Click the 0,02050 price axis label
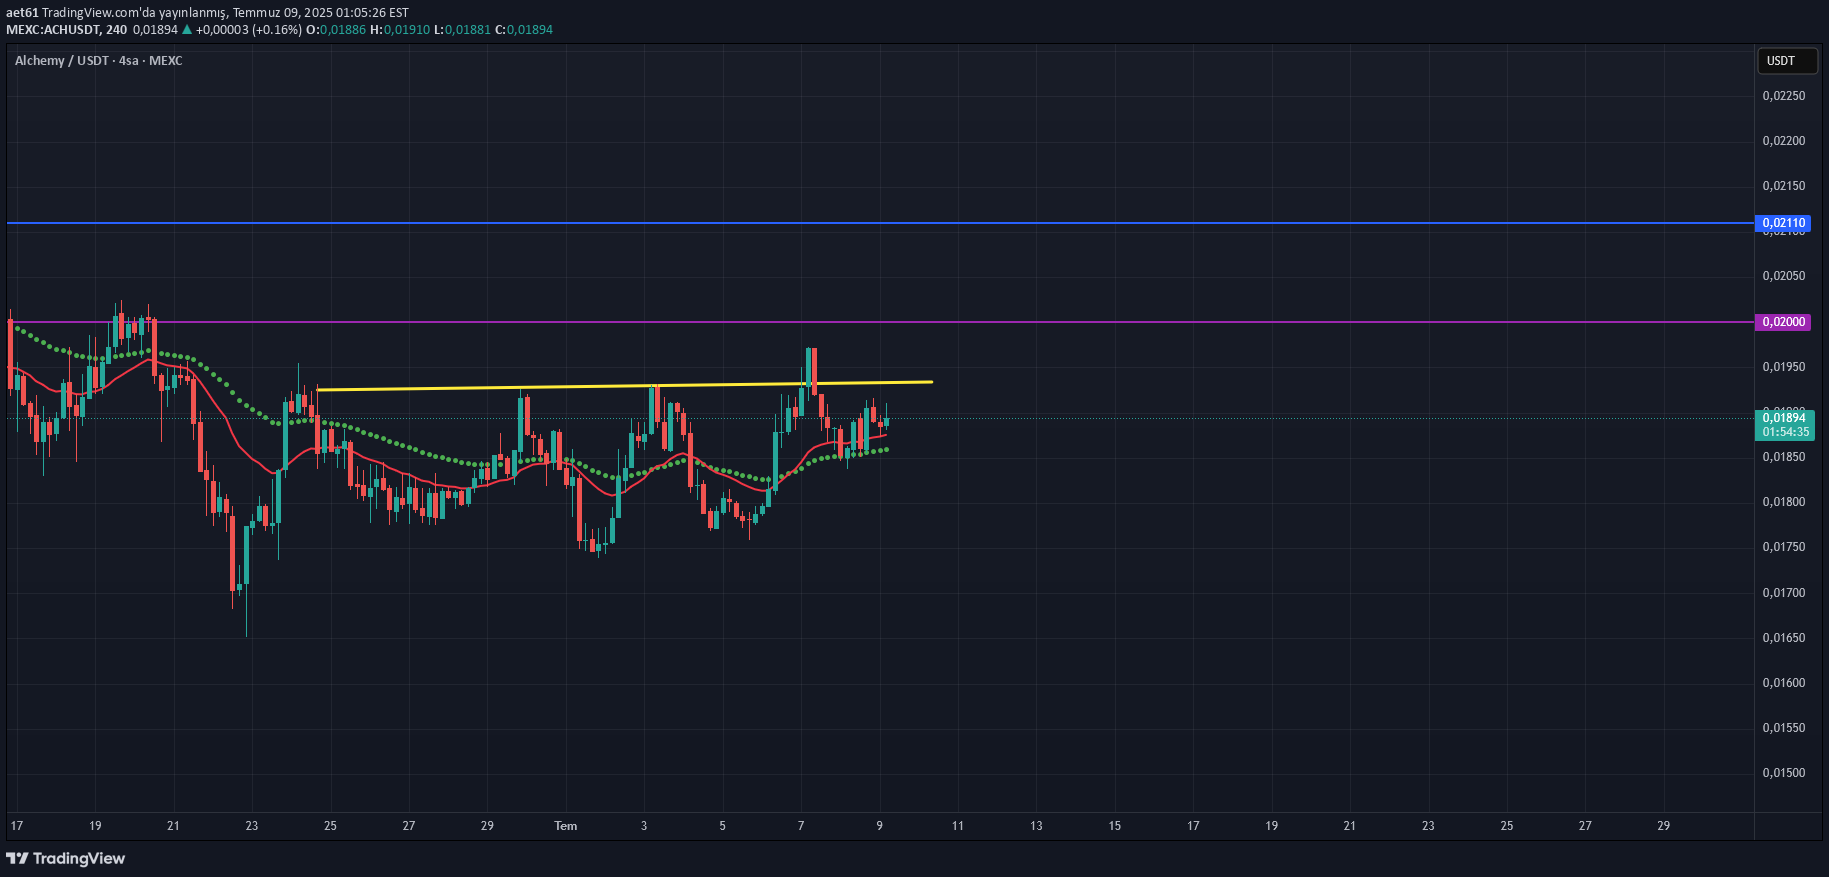 point(1784,276)
